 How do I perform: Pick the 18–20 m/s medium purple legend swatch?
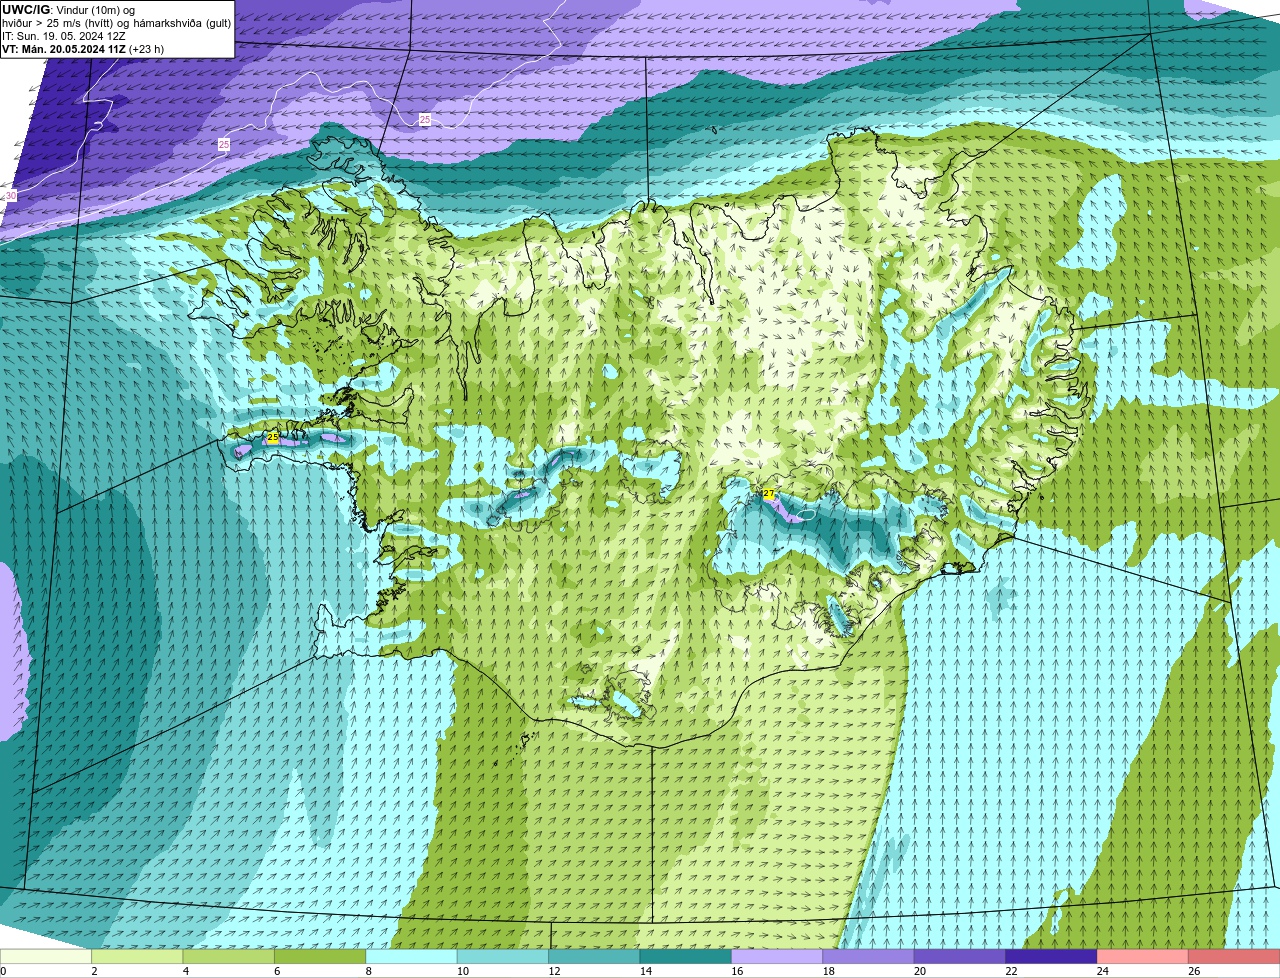[869, 956]
